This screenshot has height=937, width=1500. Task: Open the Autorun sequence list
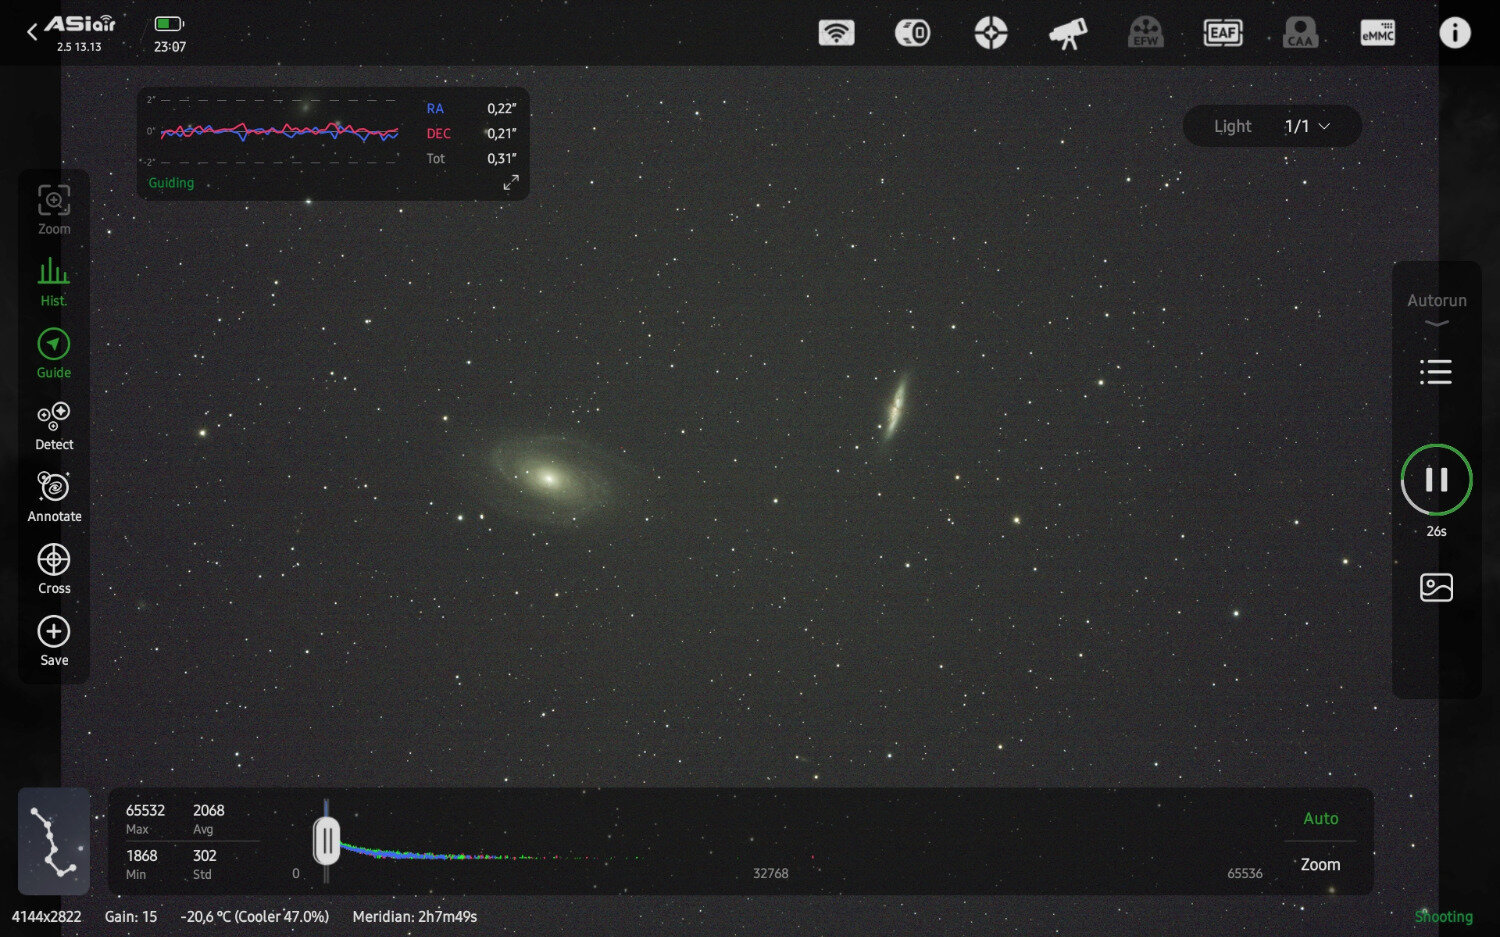(1436, 372)
